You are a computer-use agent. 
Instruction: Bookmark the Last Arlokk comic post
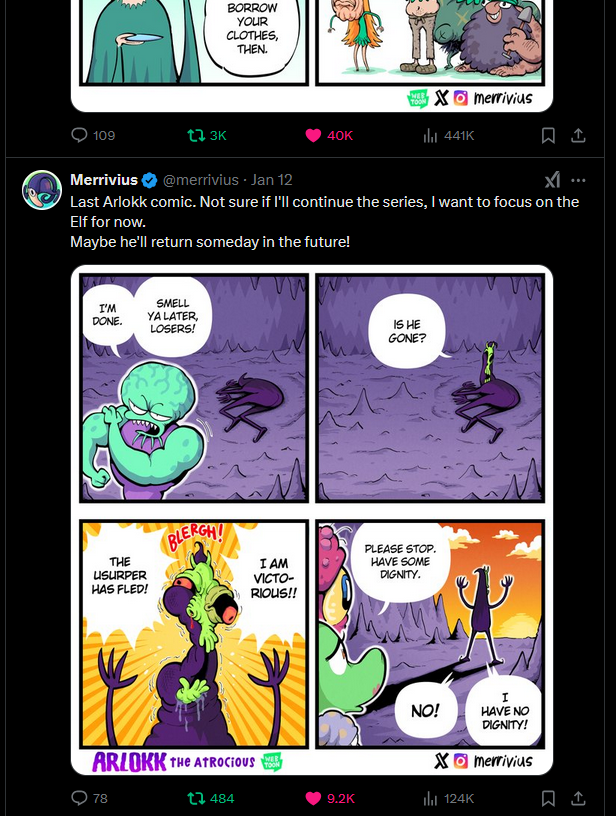click(548, 798)
